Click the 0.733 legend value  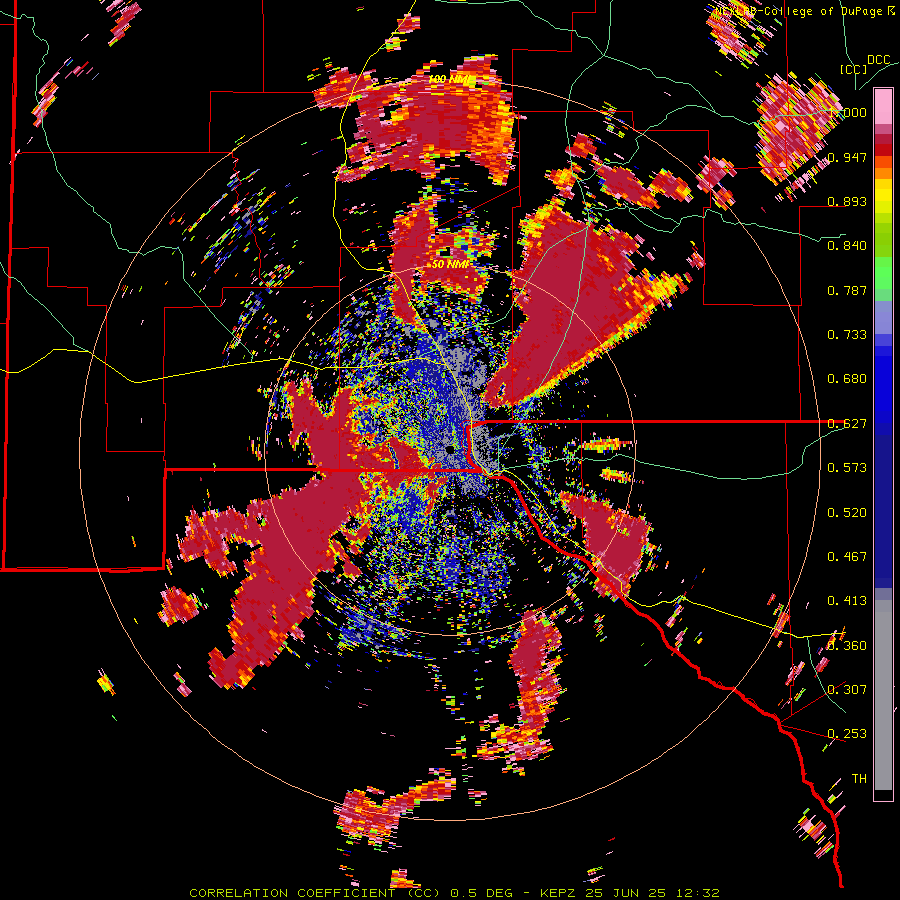(847, 335)
